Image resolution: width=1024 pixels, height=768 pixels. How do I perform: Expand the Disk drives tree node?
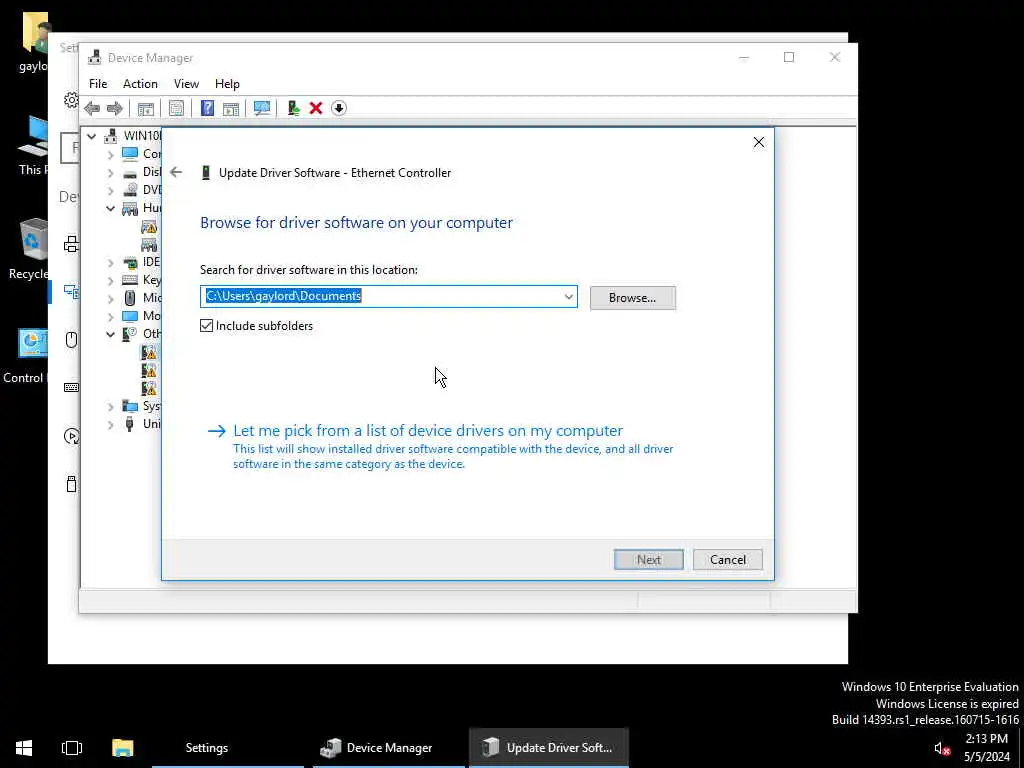tap(110, 172)
